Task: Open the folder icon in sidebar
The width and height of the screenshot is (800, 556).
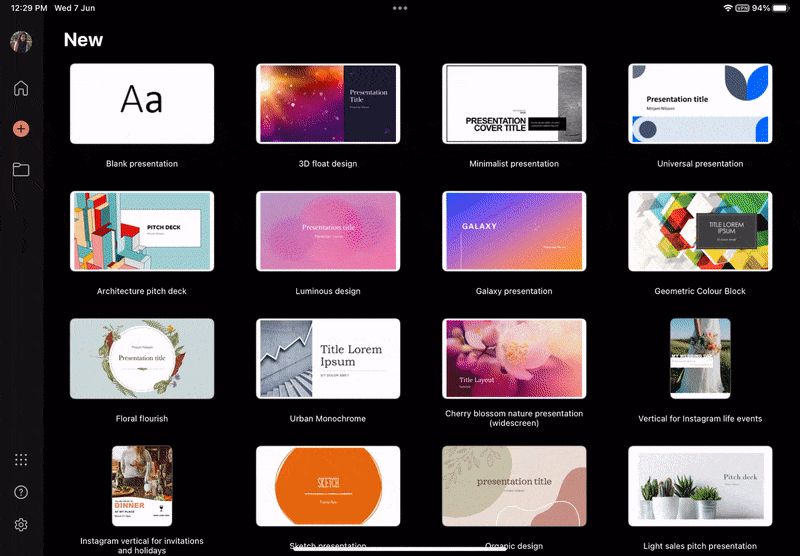Action: (x=21, y=169)
